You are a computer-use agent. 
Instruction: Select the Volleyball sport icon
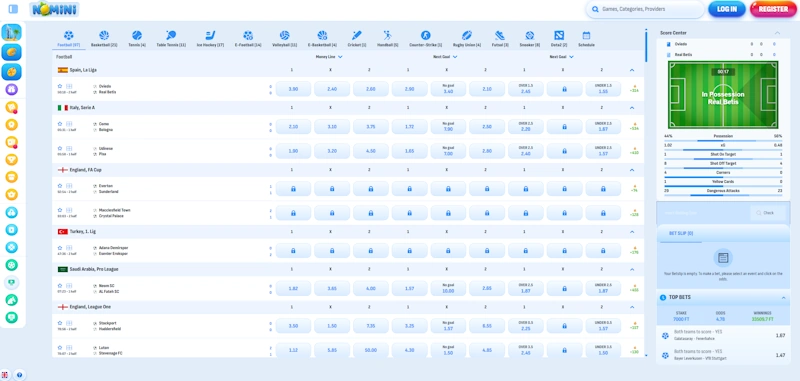[x=285, y=35]
